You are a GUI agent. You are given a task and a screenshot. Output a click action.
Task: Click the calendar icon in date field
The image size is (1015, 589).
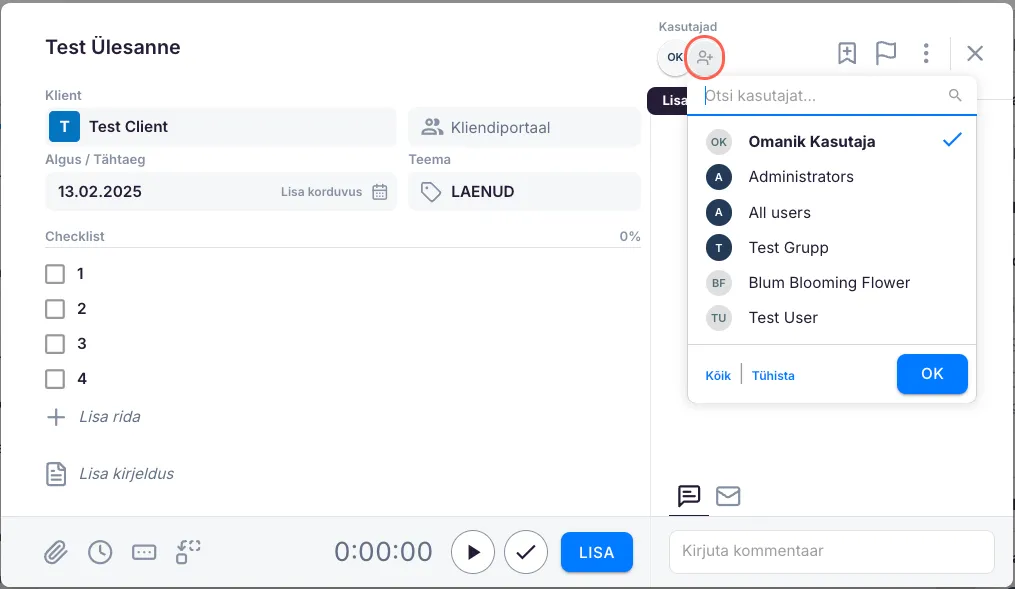[x=380, y=192]
